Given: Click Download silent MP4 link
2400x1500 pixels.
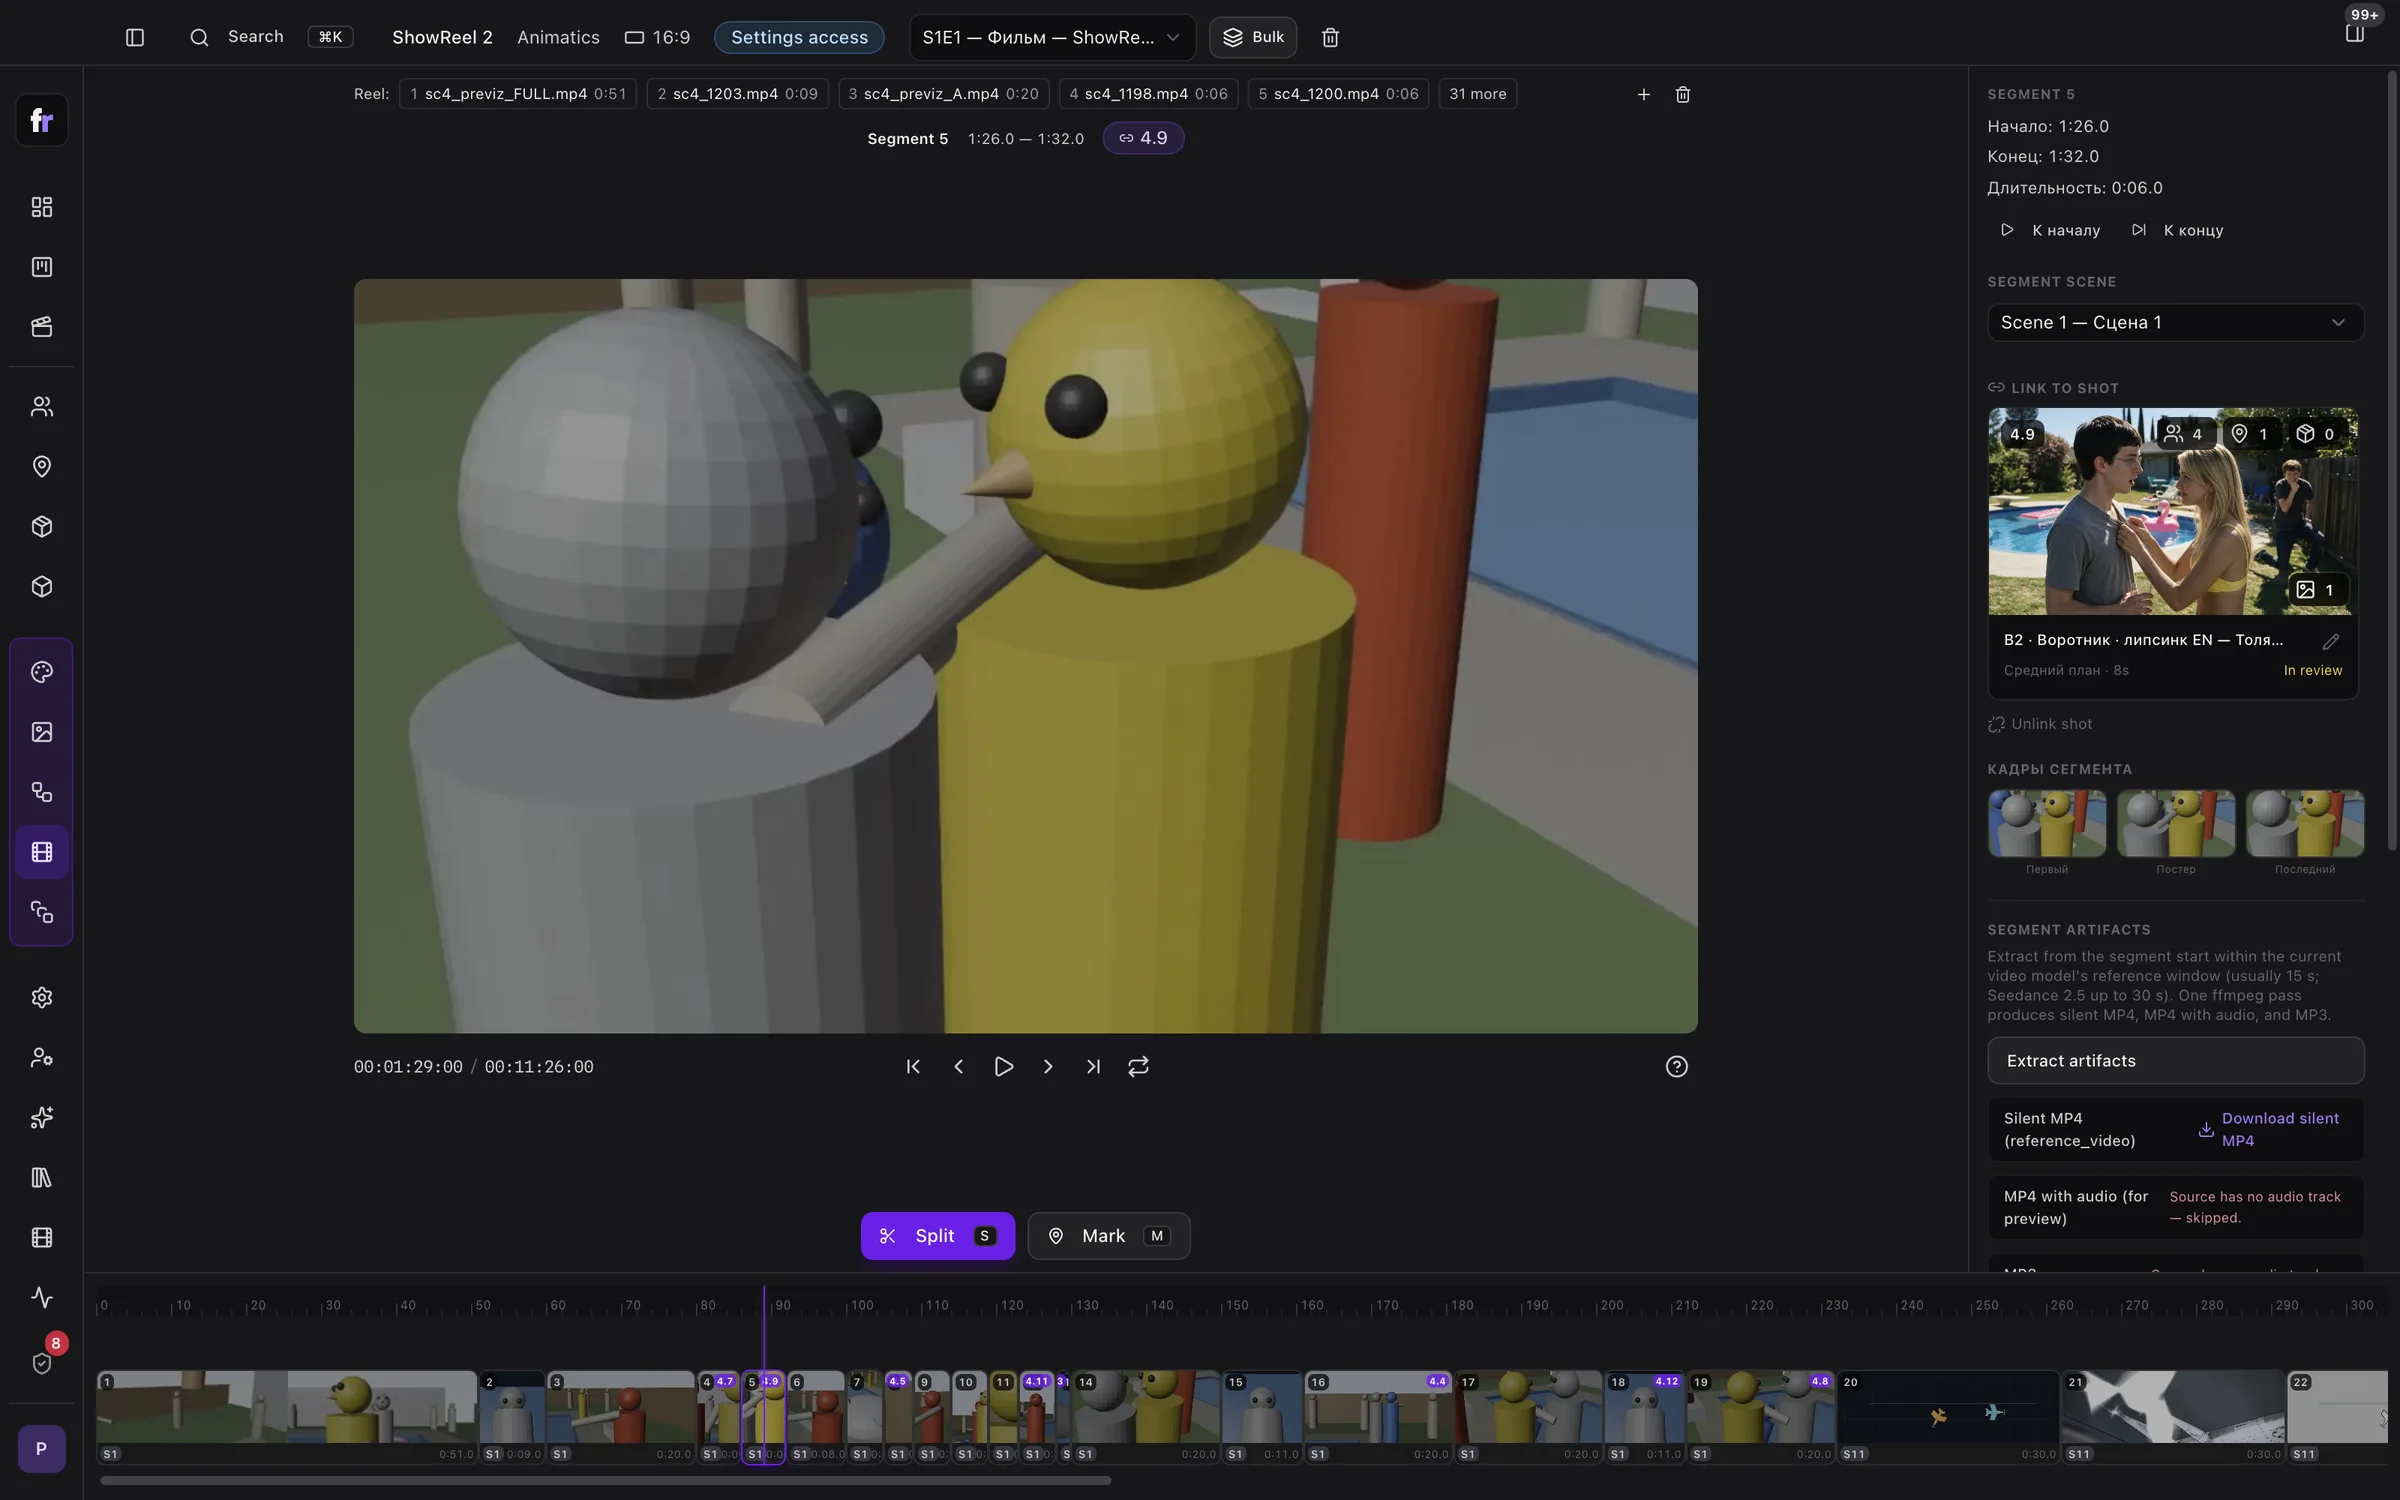Looking at the screenshot, I should pyautogui.click(x=2269, y=1129).
